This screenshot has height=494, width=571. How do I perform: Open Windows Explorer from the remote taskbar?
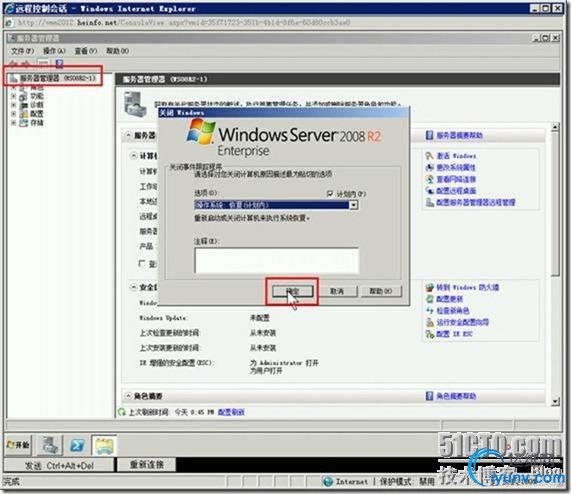point(104,446)
